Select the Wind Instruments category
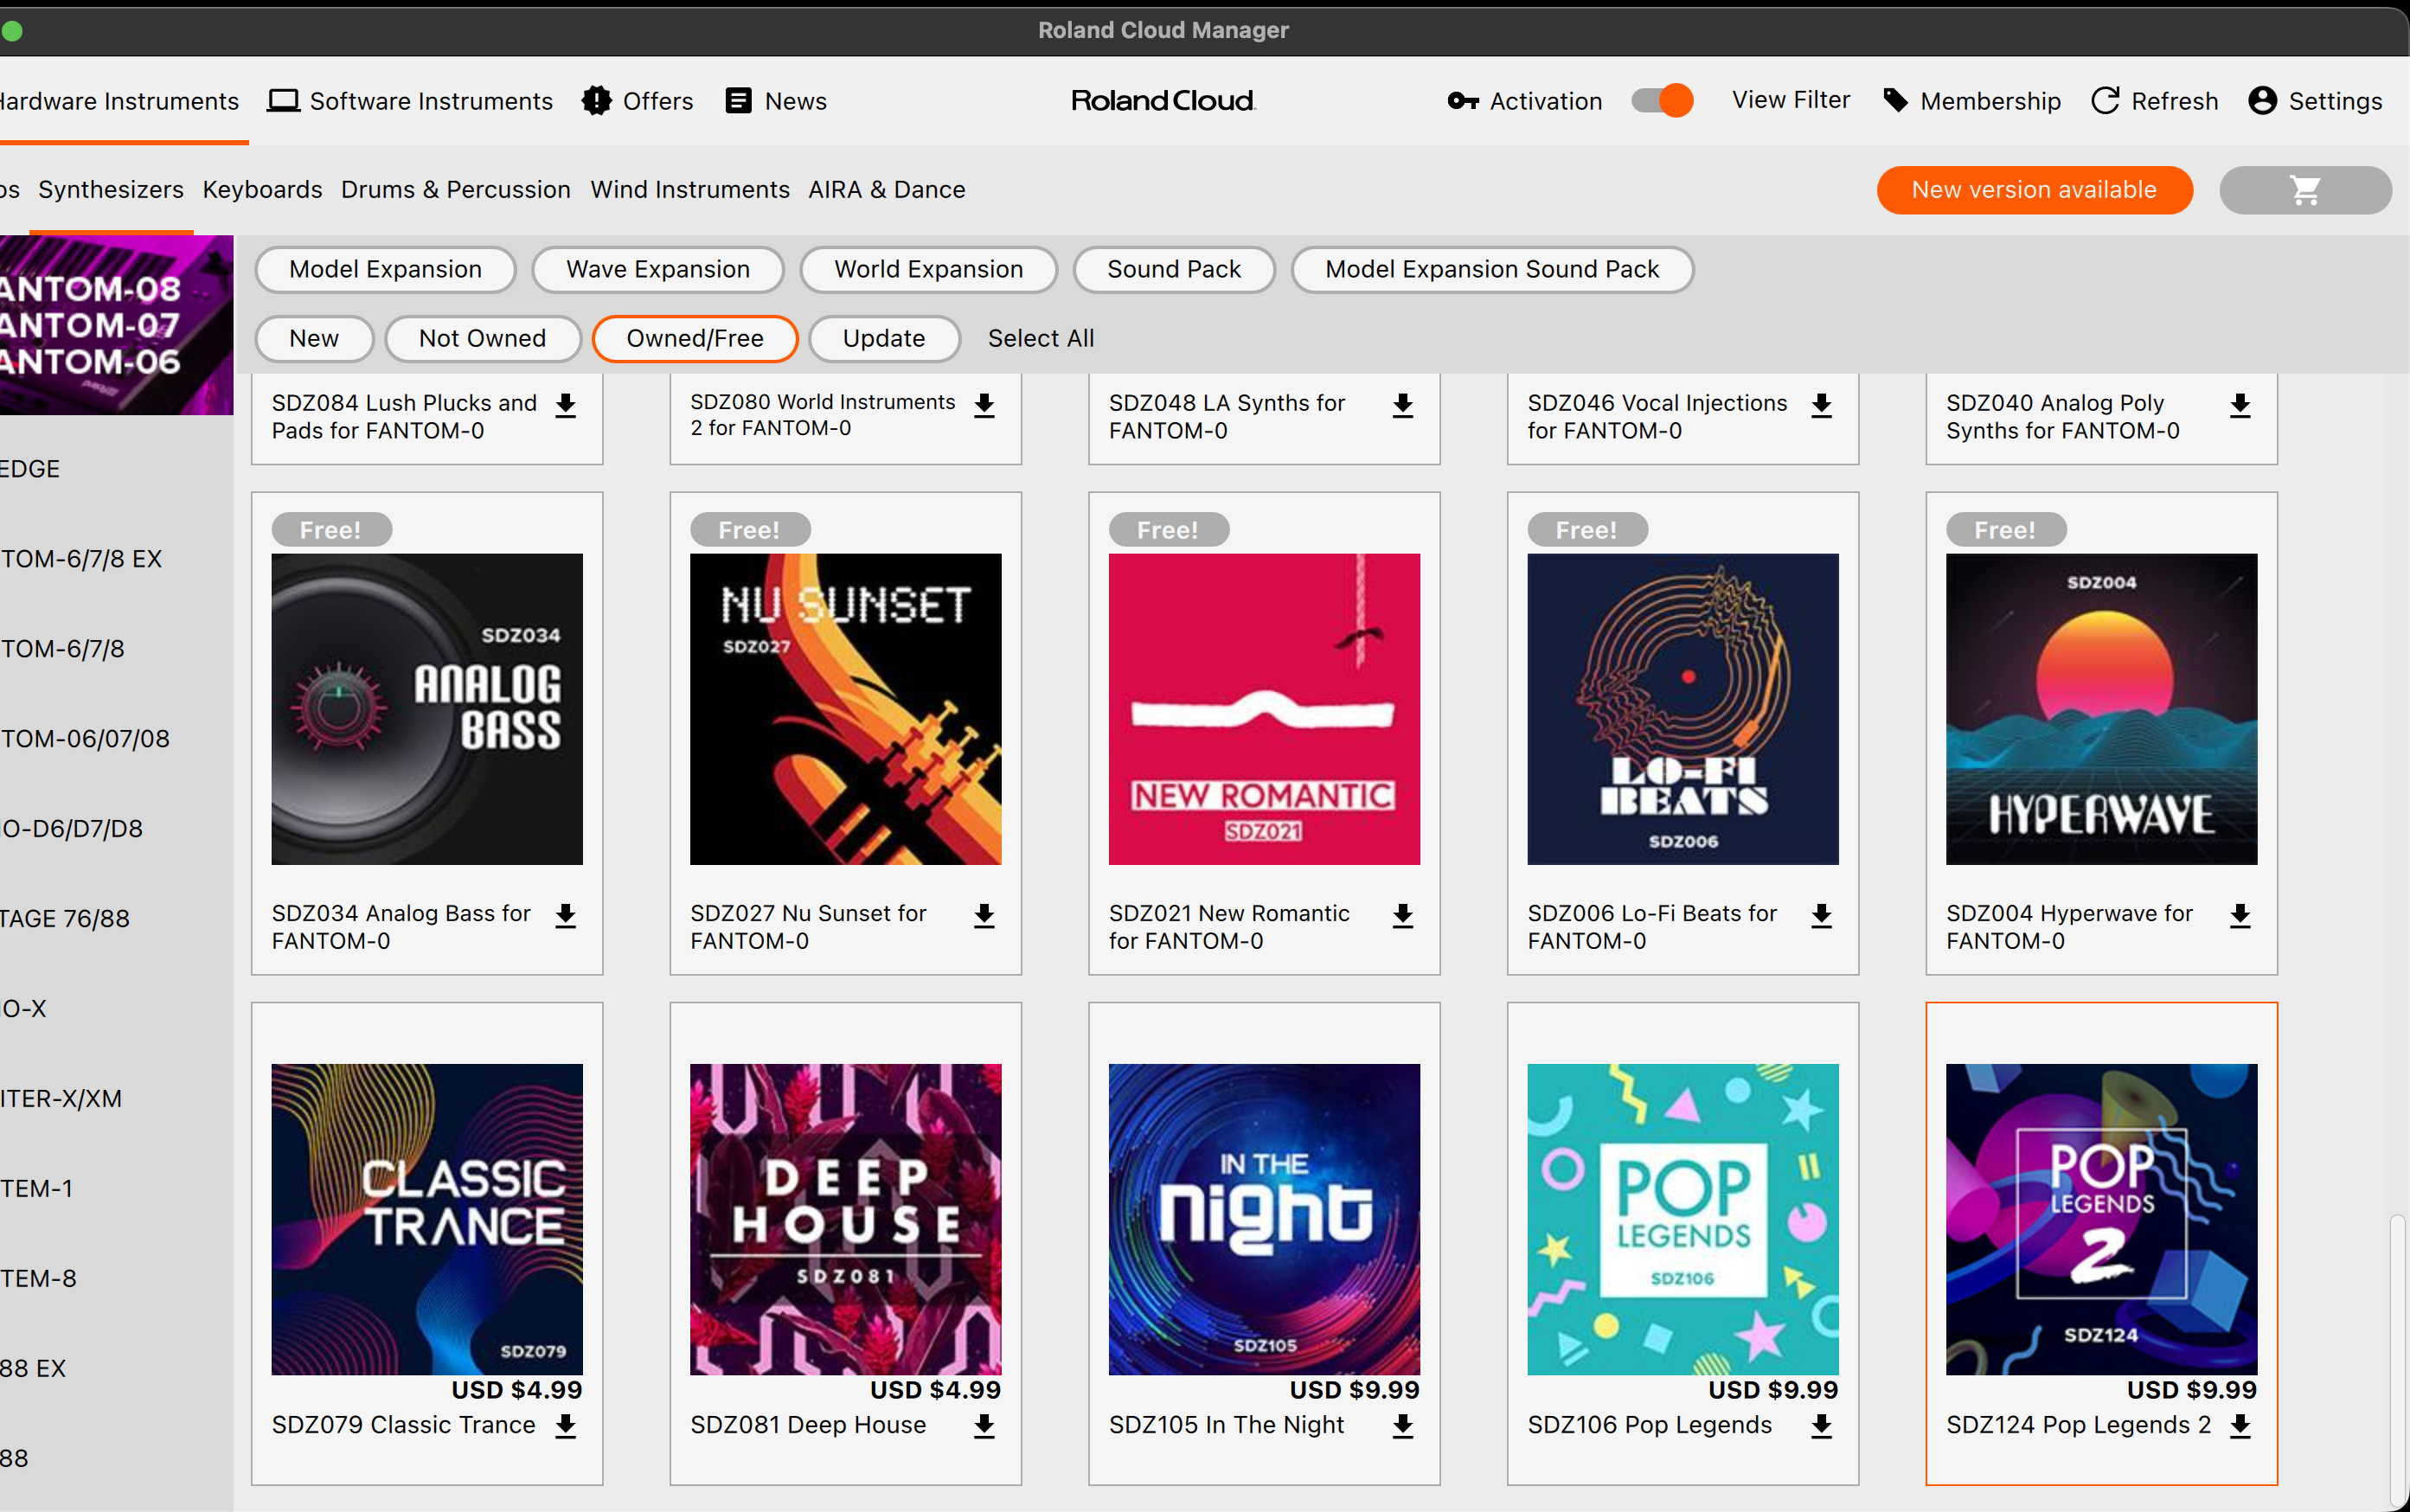This screenshot has height=1512, width=2410. [690, 189]
